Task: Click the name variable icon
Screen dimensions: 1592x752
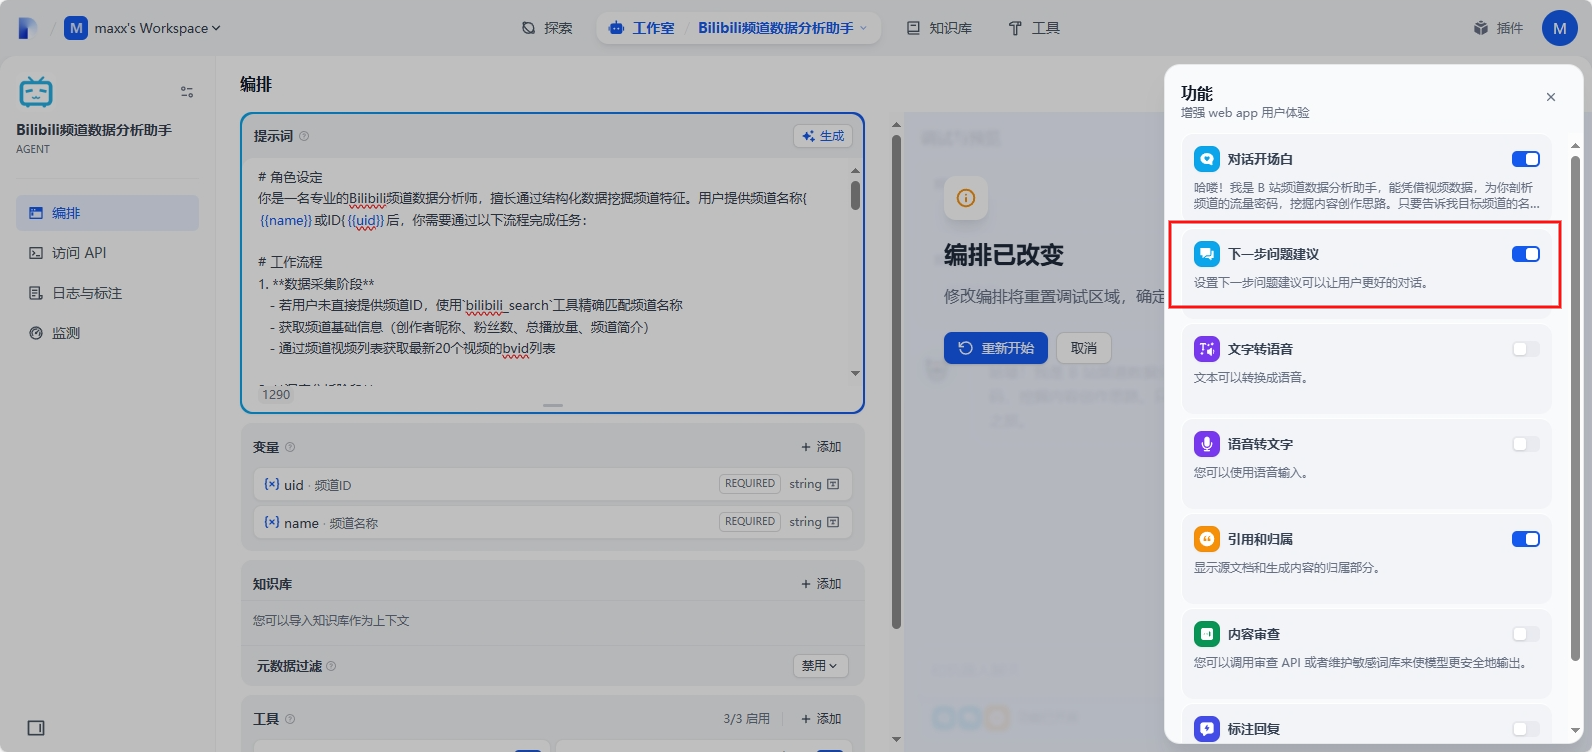Action: (x=271, y=522)
